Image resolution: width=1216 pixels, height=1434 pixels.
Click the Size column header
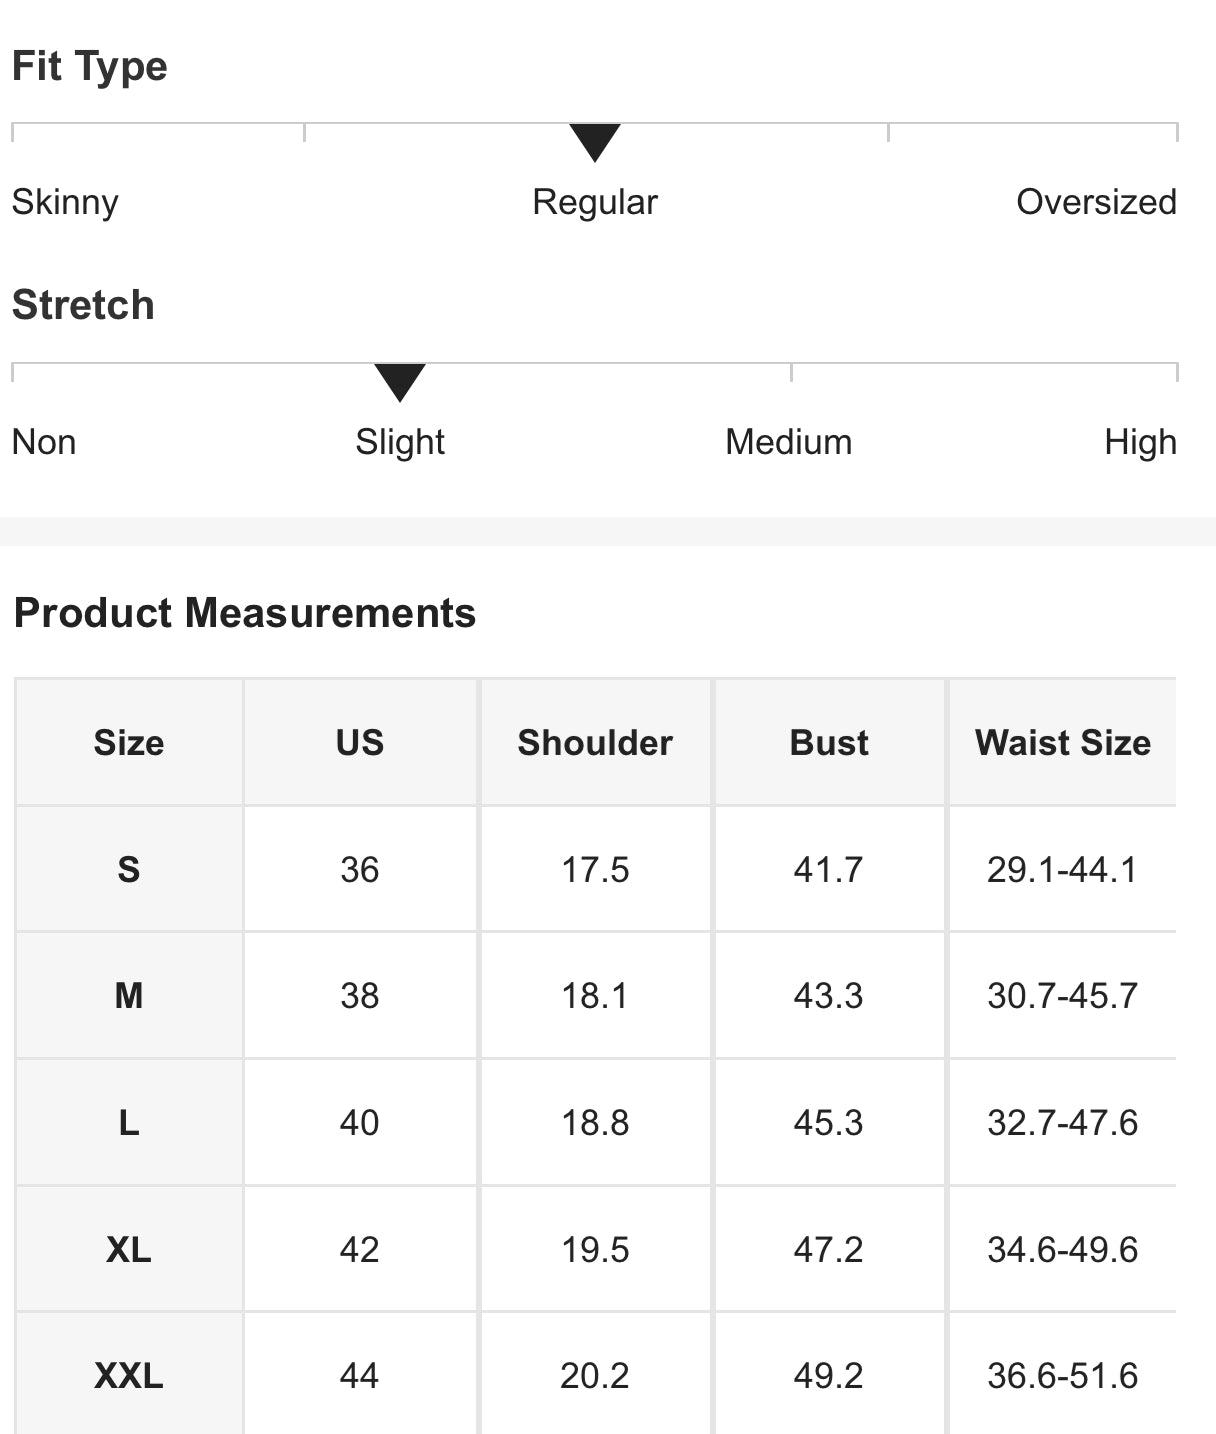coord(129,743)
